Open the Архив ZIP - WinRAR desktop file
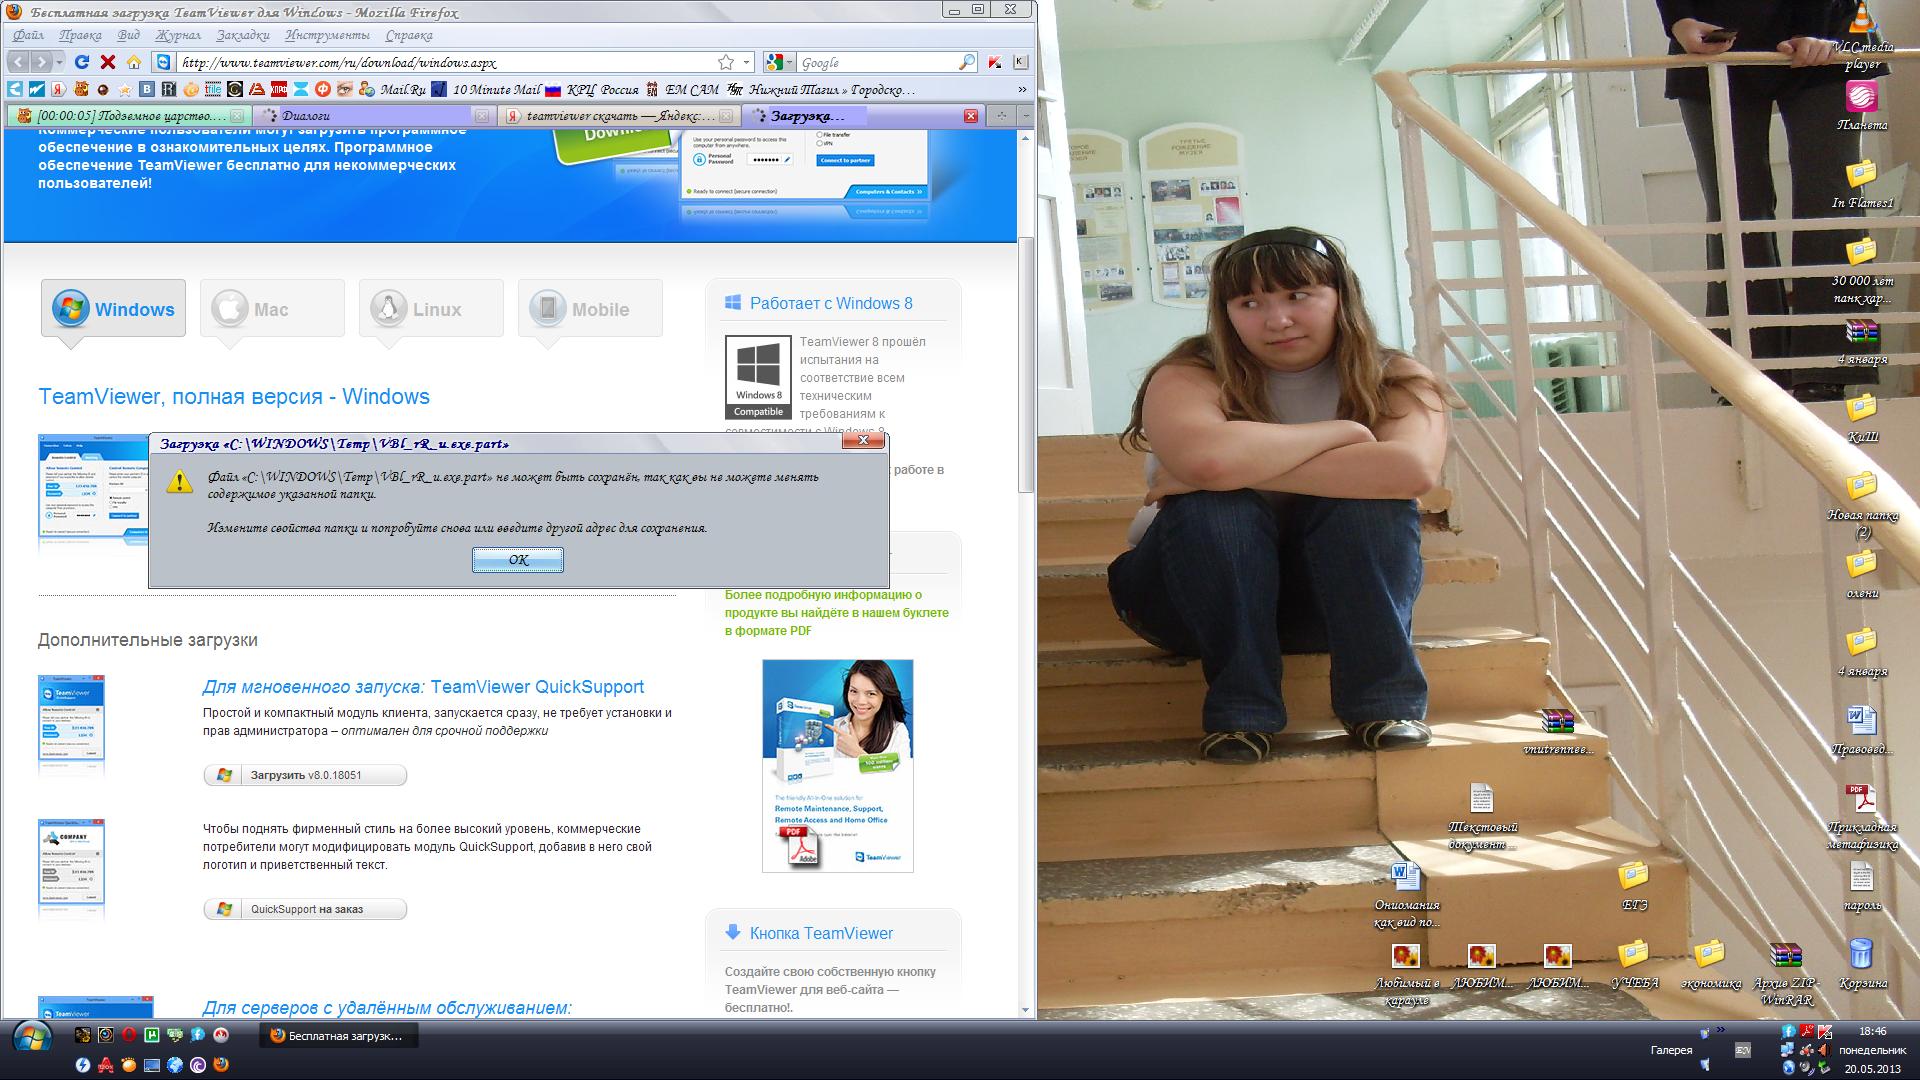The width and height of the screenshot is (1920, 1080). tap(1785, 972)
